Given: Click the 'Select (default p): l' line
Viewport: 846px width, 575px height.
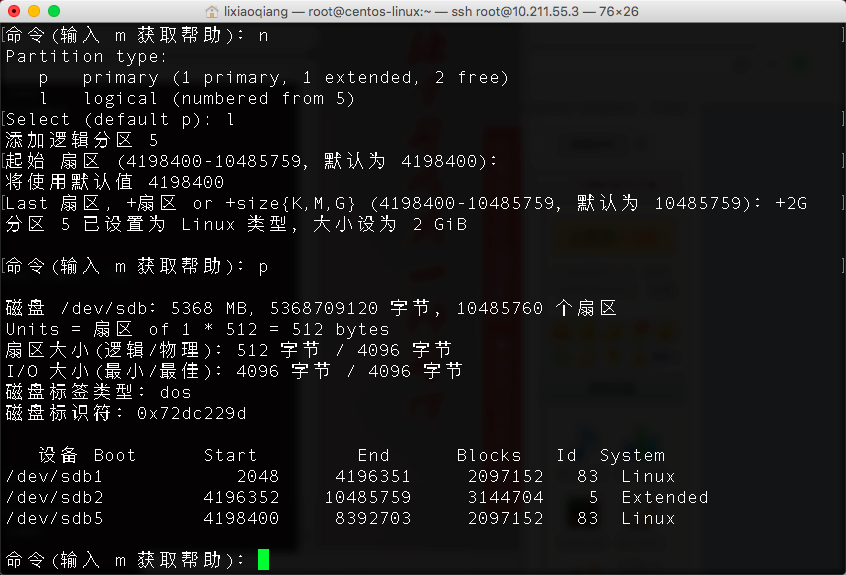Looking at the screenshot, I should (x=120, y=119).
